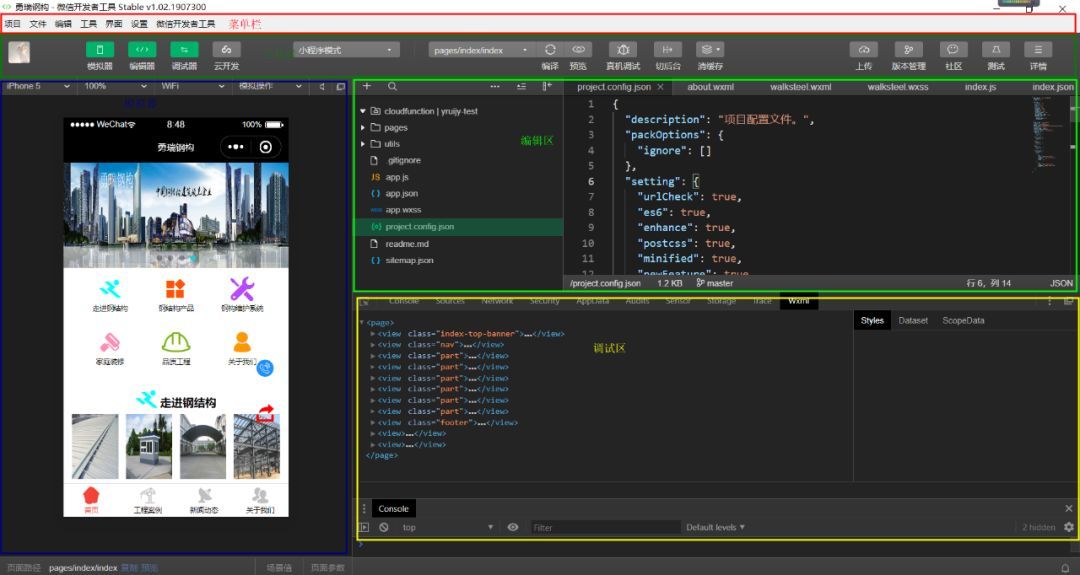The height and width of the screenshot is (575, 1080).
Task: Toggle the 模拟器 simulator panel button
Action: pos(100,50)
